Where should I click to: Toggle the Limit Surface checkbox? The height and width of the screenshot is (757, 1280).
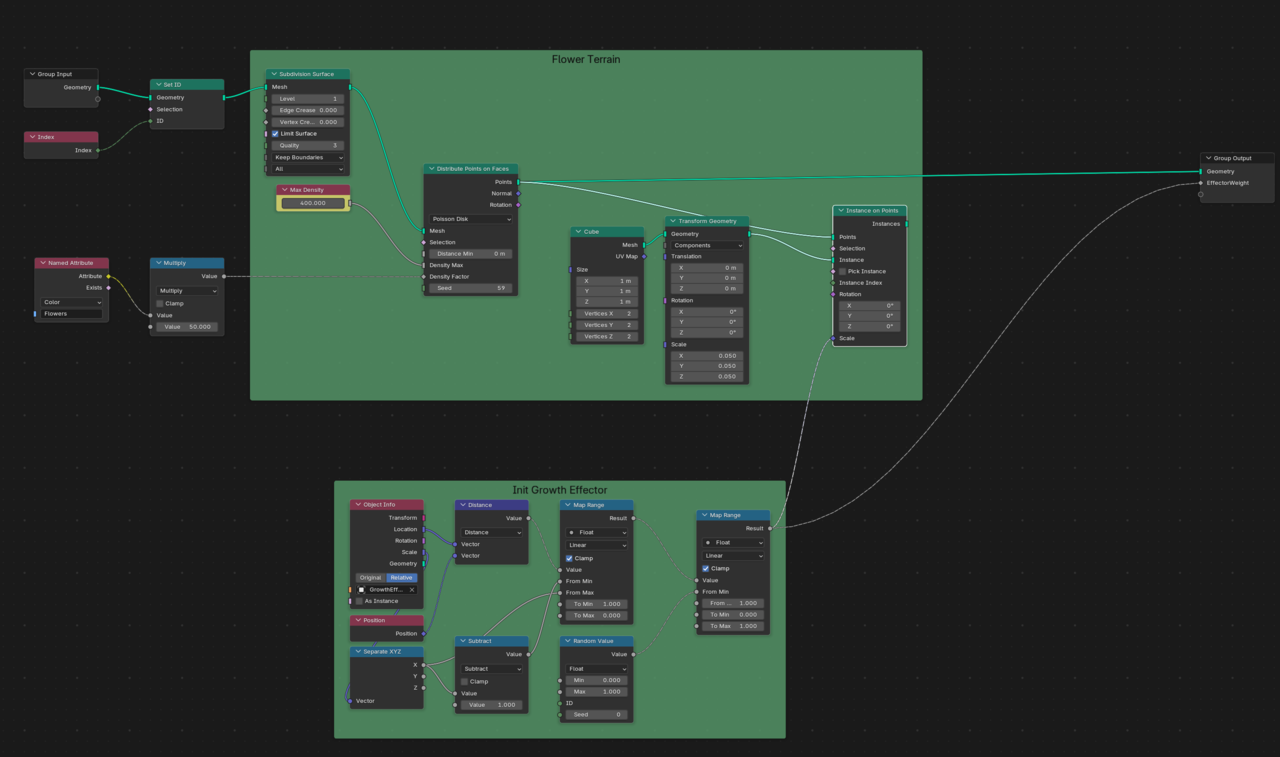275,134
